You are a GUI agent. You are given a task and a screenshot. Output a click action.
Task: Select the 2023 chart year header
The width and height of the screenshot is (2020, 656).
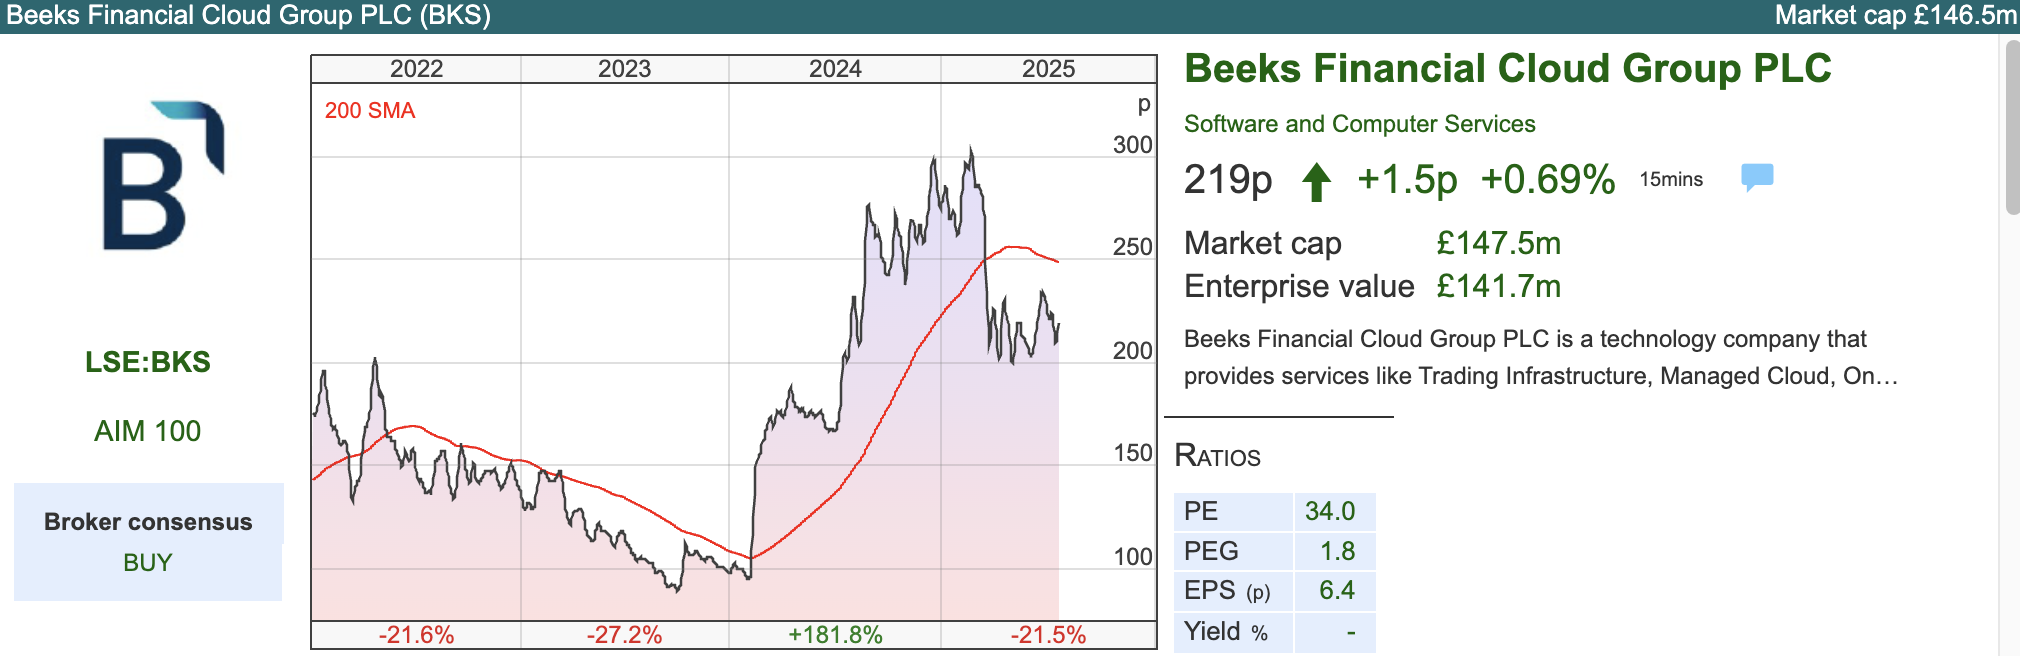coord(624,69)
